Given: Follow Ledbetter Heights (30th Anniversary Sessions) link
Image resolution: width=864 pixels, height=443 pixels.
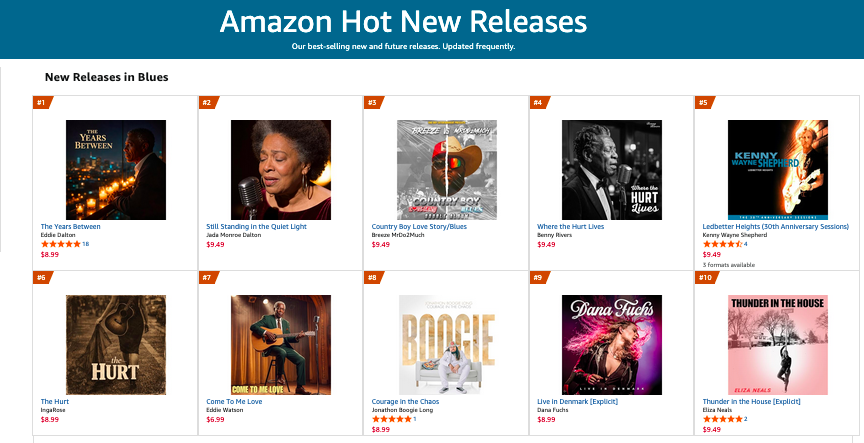Looking at the screenshot, I should click(775, 226).
